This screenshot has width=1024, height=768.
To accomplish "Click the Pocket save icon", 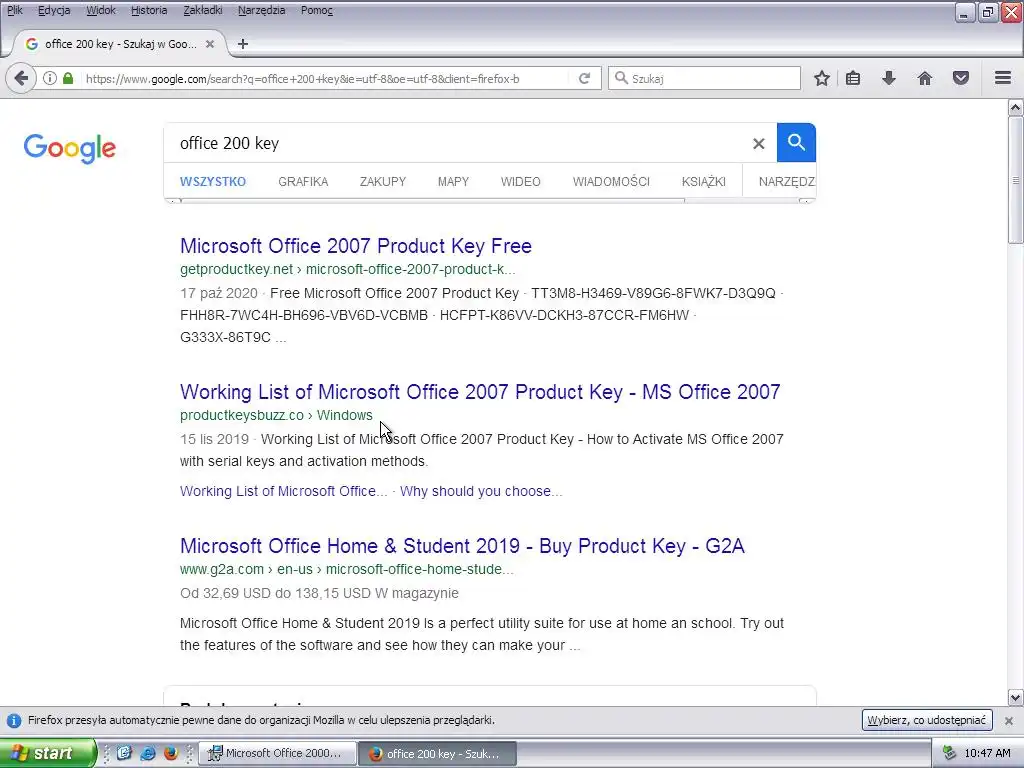I will click(961, 78).
